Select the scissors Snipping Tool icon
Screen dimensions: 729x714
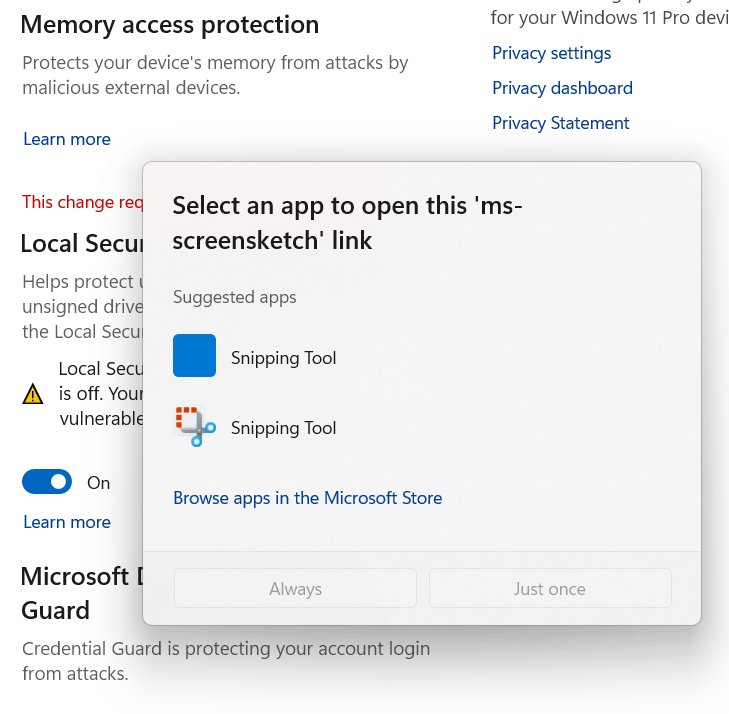(195, 426)
